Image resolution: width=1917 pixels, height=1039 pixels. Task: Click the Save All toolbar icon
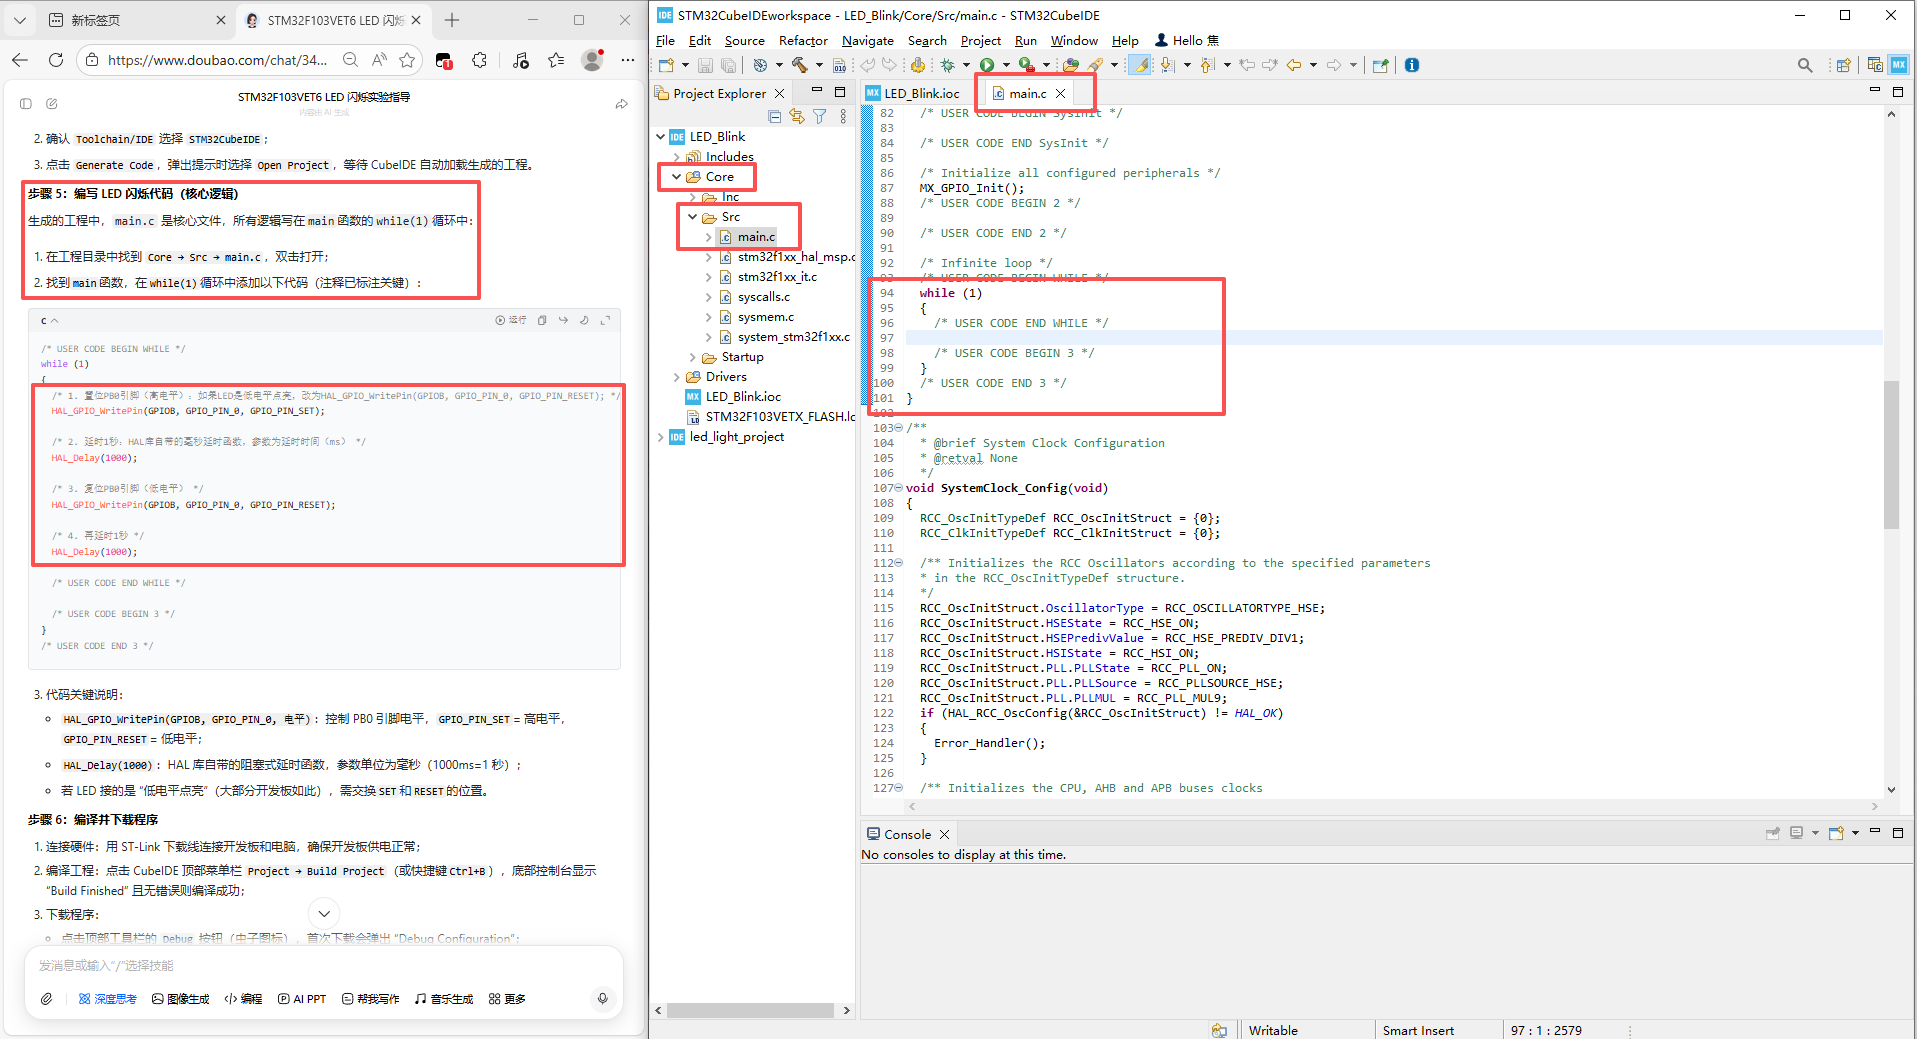click(728, 65)
